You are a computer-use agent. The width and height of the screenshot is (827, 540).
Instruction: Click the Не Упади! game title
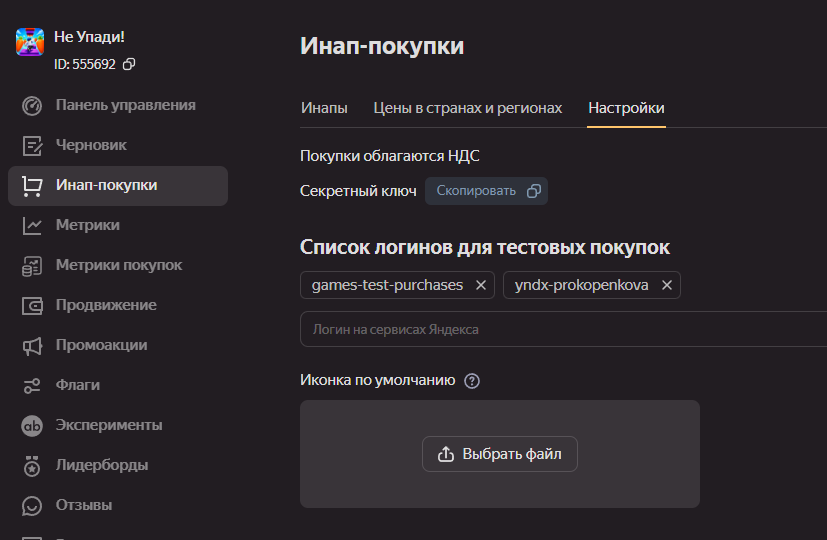[89, 37]
